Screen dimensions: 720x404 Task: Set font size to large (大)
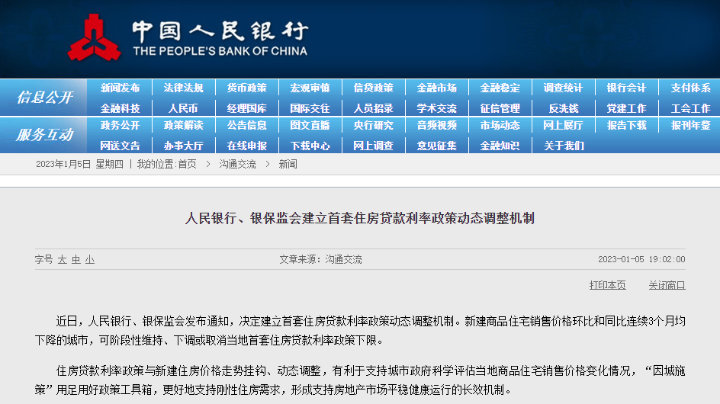click(x=61, y=258)
